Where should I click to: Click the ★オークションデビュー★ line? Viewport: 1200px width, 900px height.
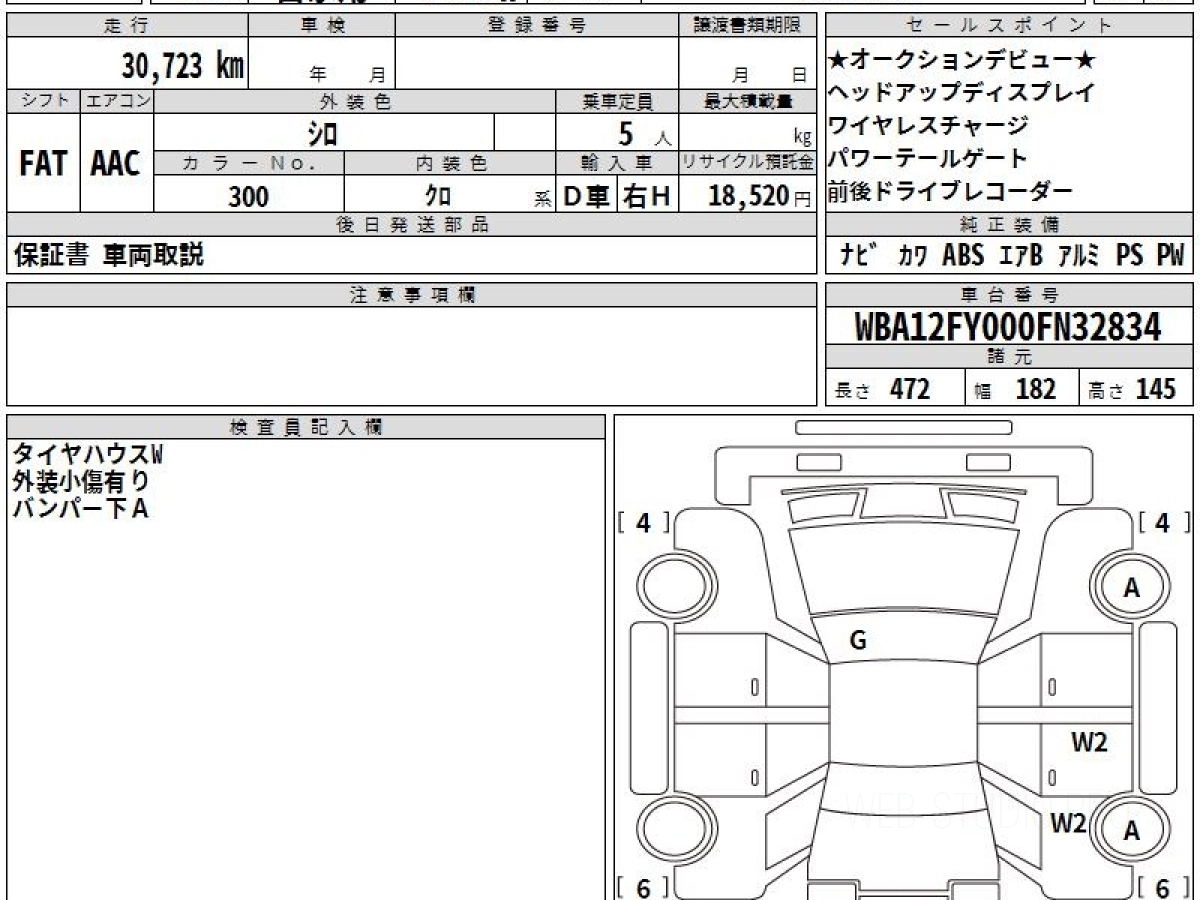962,60
